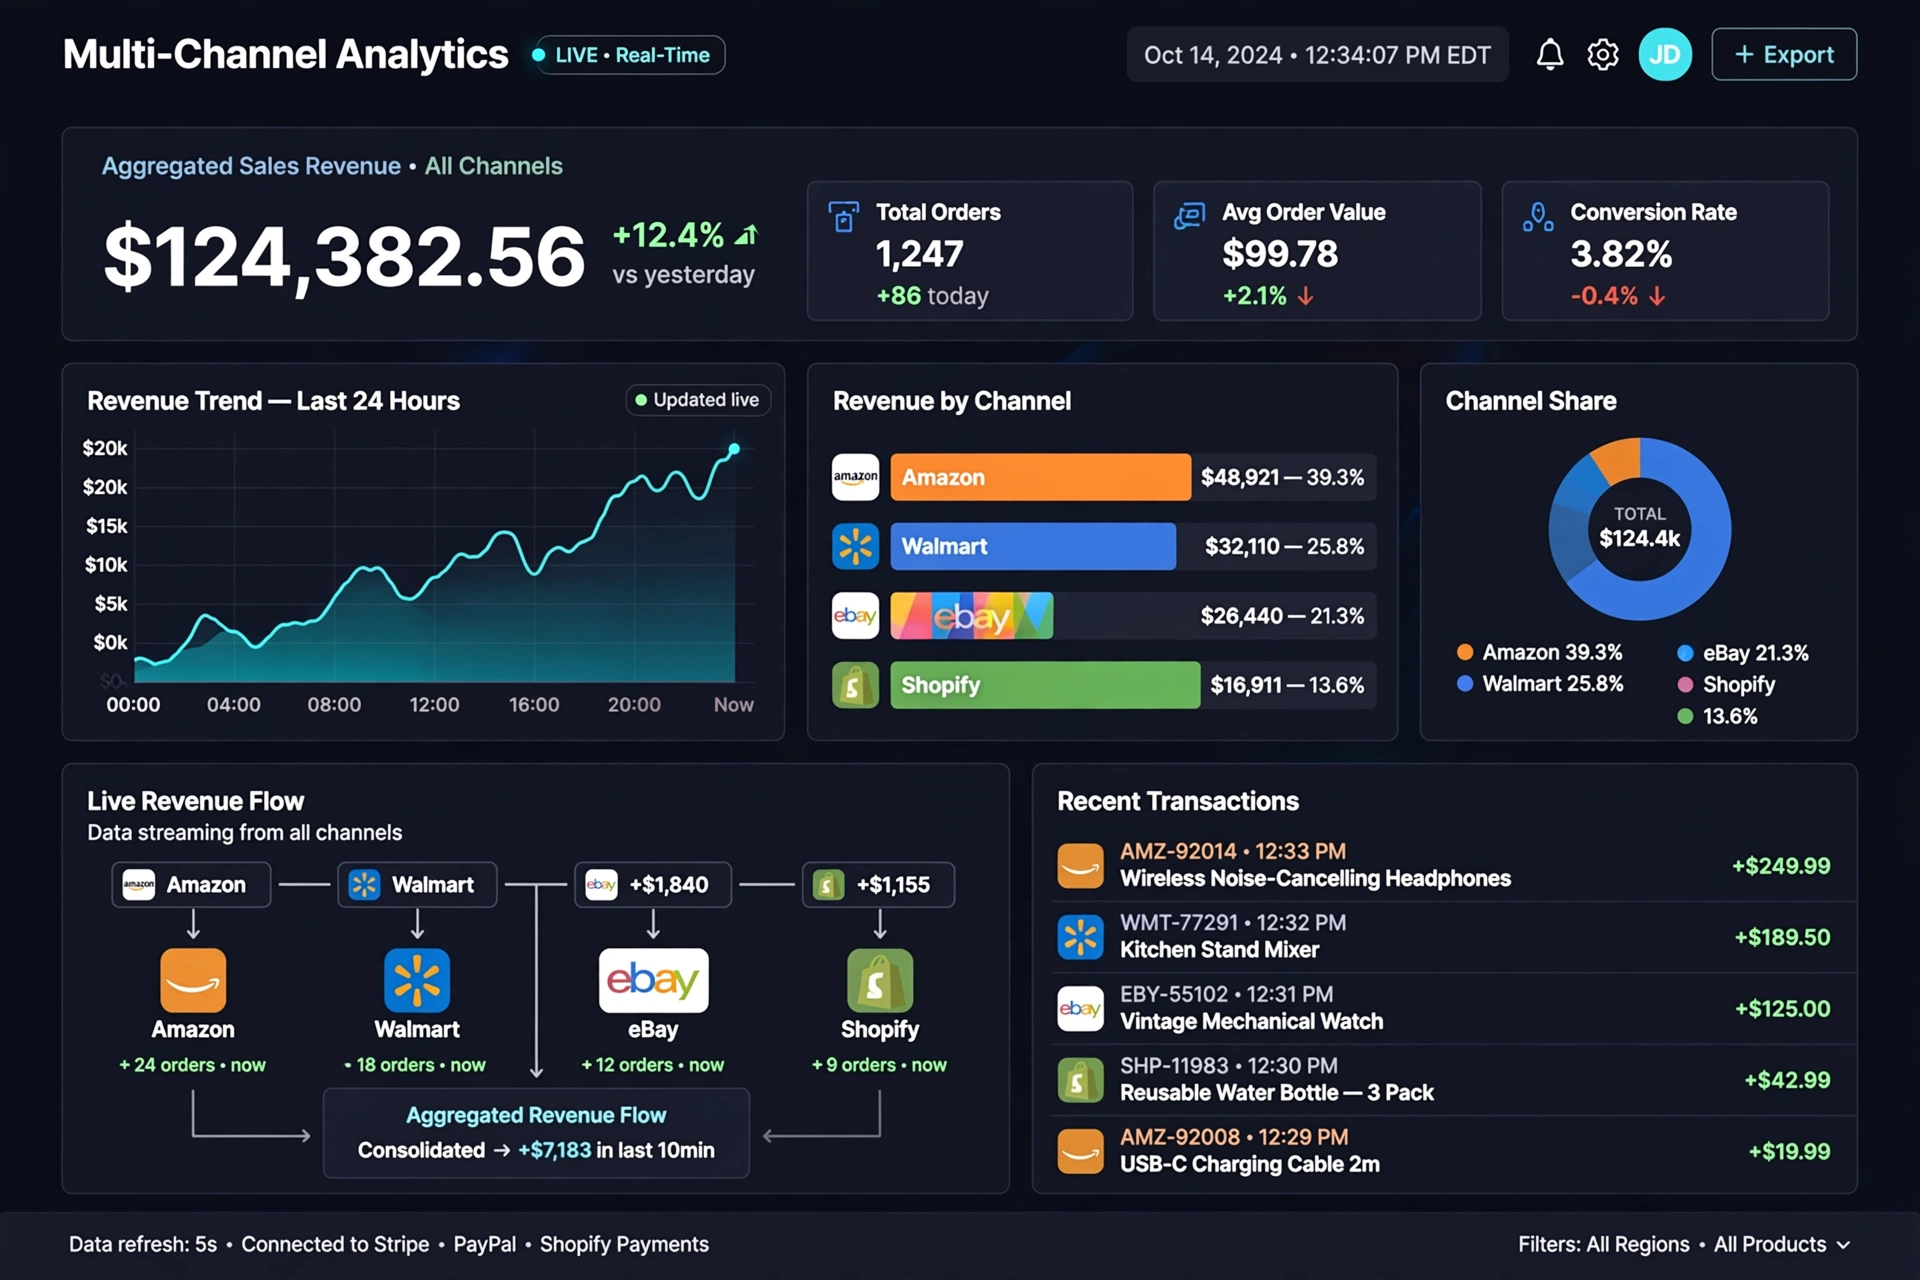Click Shopify icon on SHP-11983 transaction
1920x1280 pixels.
pyautogui.click(x=1081, y=1080)
